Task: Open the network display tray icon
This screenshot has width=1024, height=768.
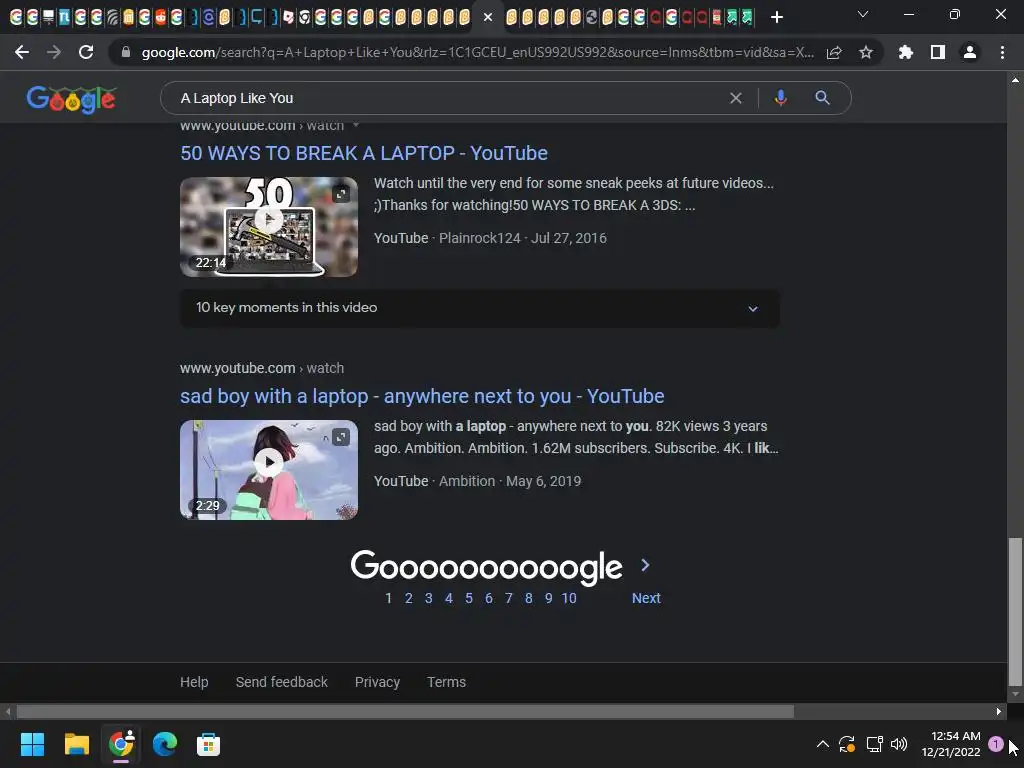Action: pos(874,744)
